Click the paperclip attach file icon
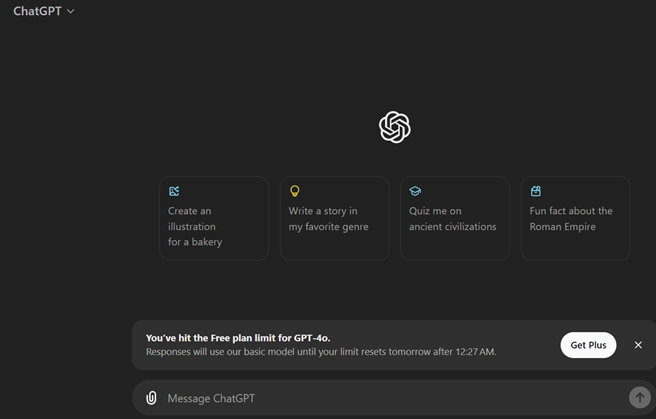 [151, 398]
